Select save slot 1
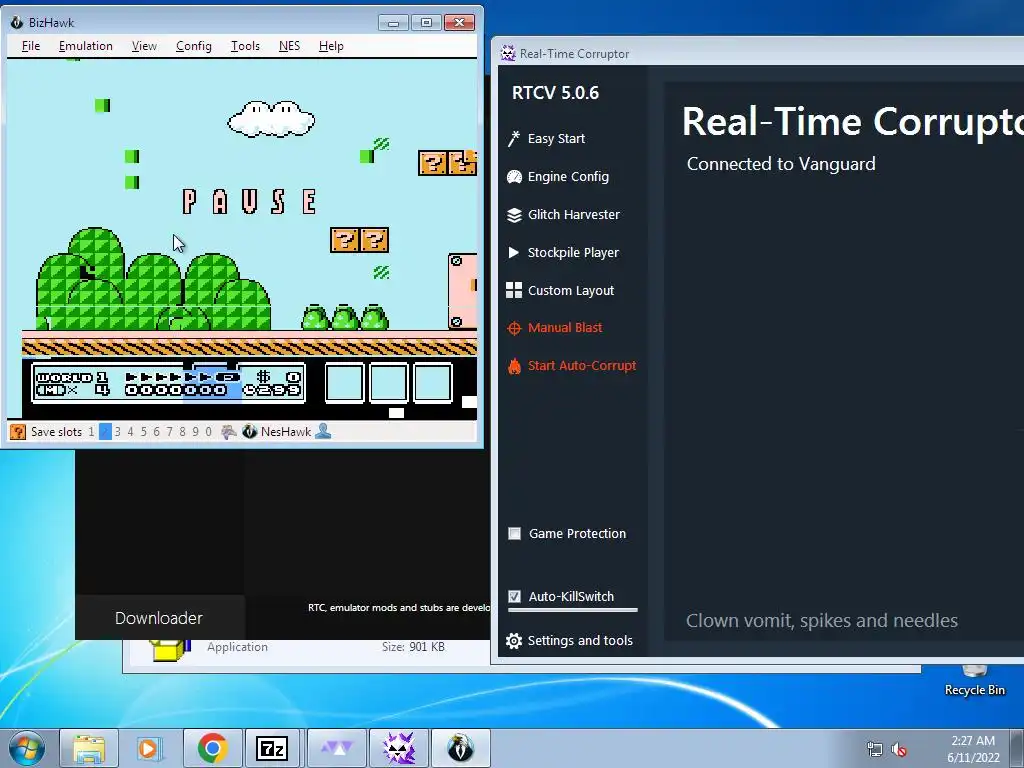The image size is (1024, 768). click(x=91, y=432)
